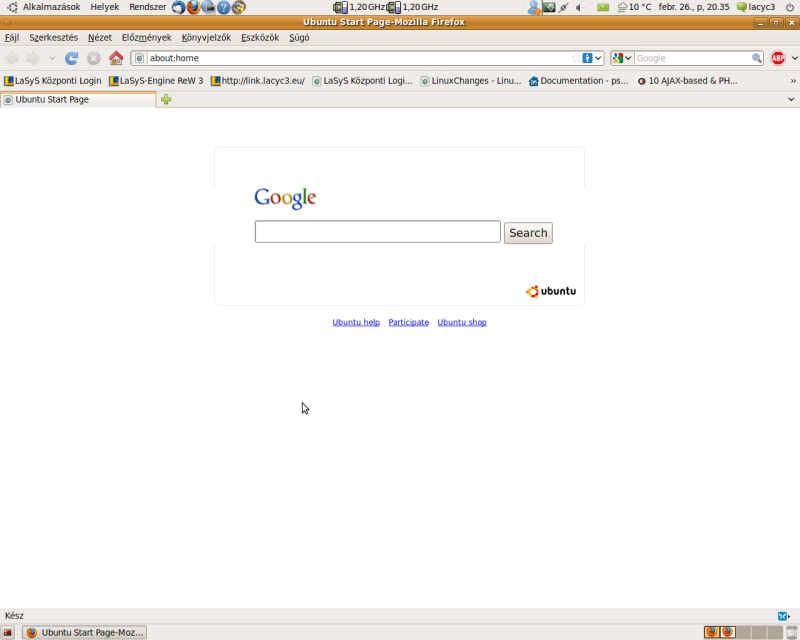
Task: Open the Ubuntu shop link
Action: click(x=462, y=322)
